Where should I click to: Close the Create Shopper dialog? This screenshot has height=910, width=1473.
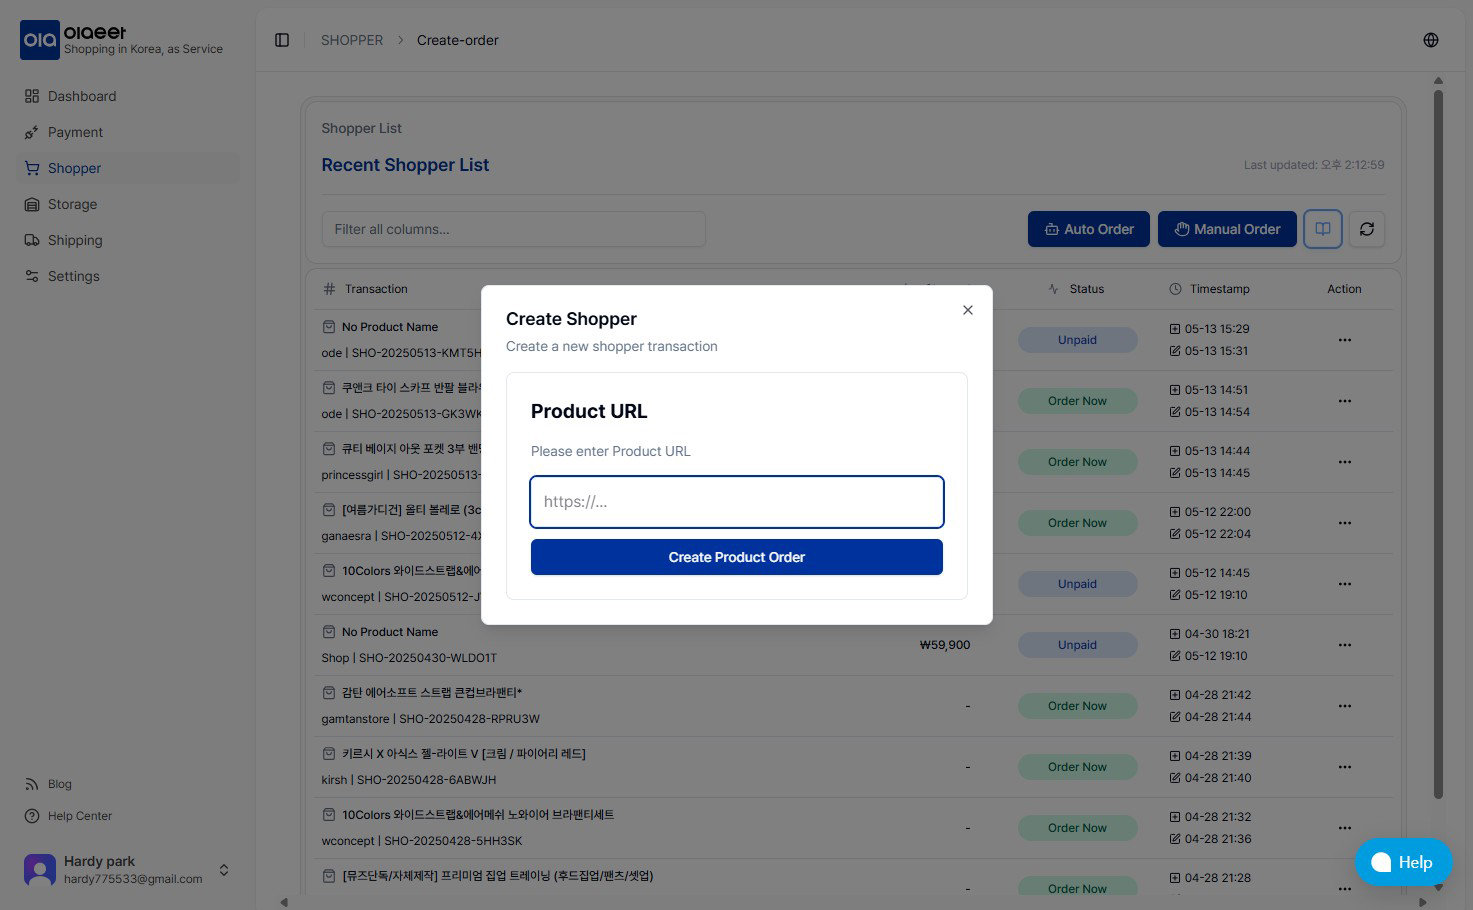[967, 310]
